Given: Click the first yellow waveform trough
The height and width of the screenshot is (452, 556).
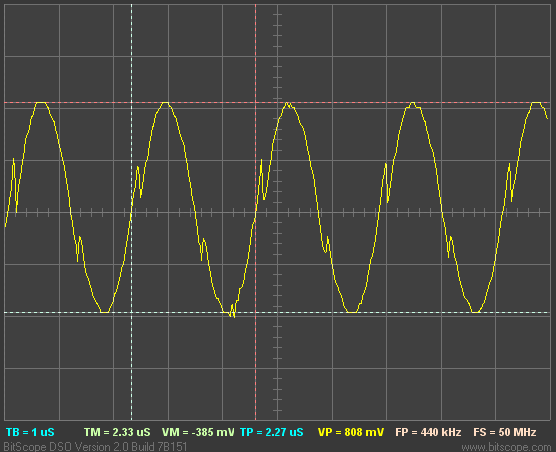Looking at the screenshot, I should pos(105,312).
